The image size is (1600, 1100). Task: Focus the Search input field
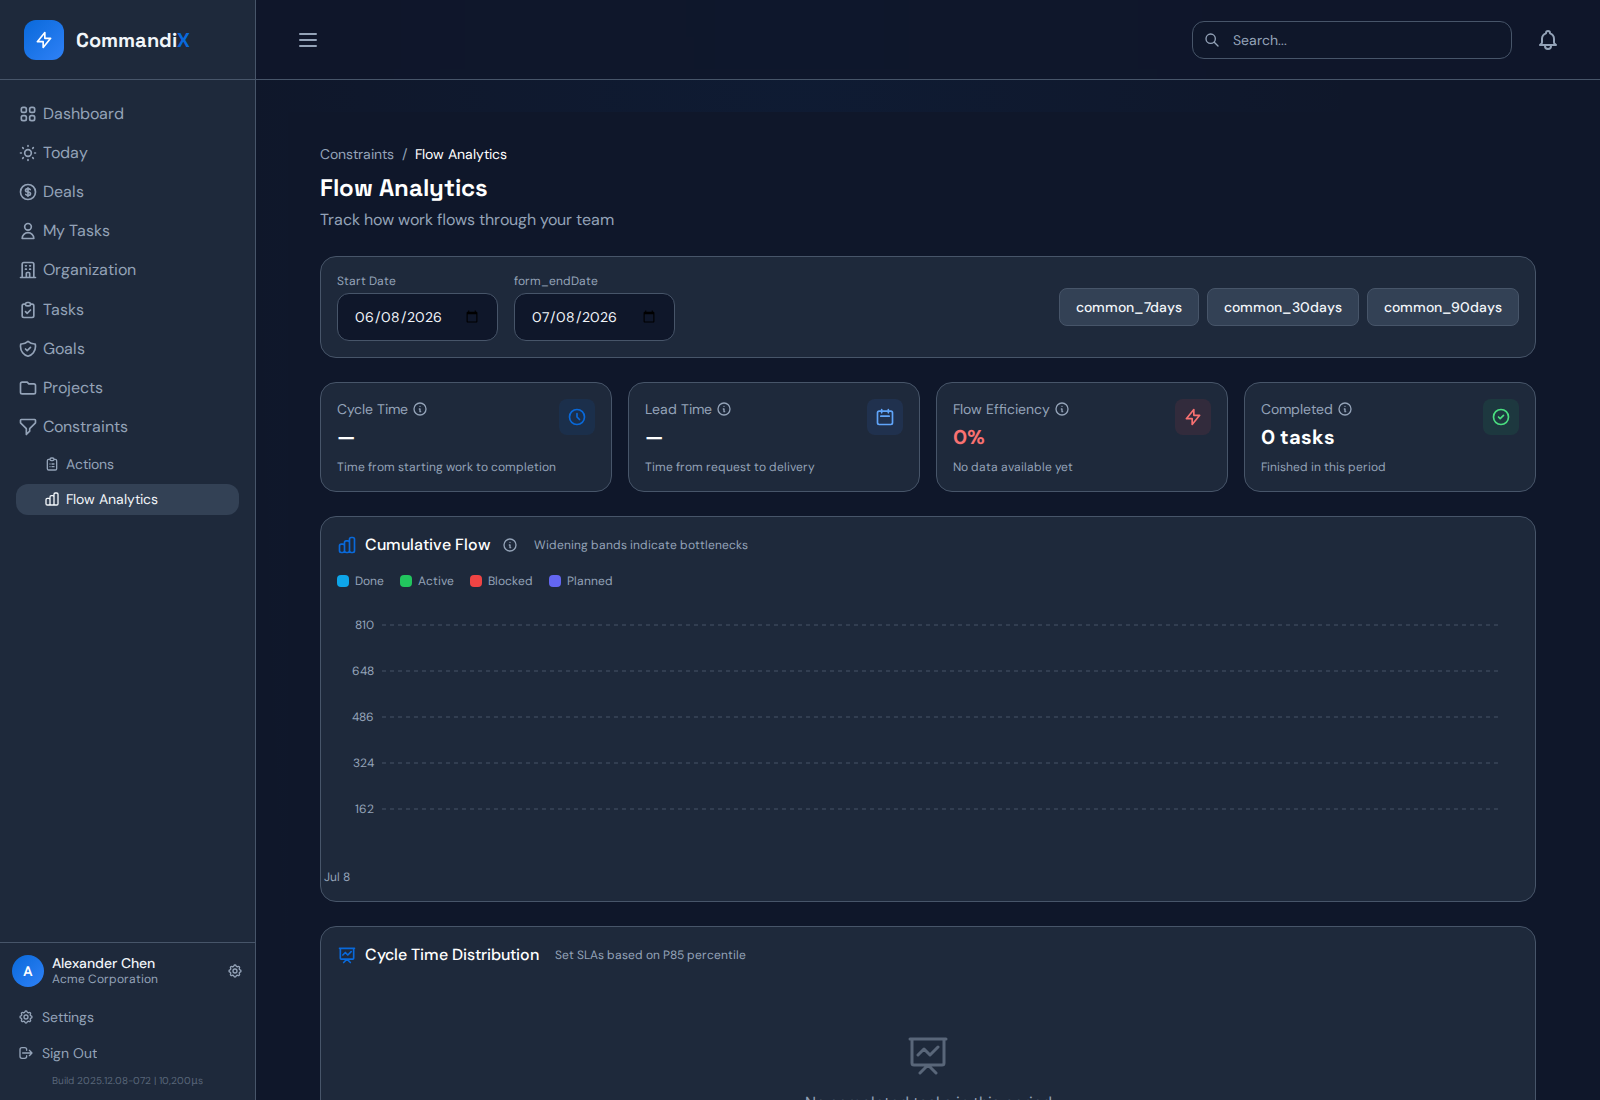(x=1351, y=40)
